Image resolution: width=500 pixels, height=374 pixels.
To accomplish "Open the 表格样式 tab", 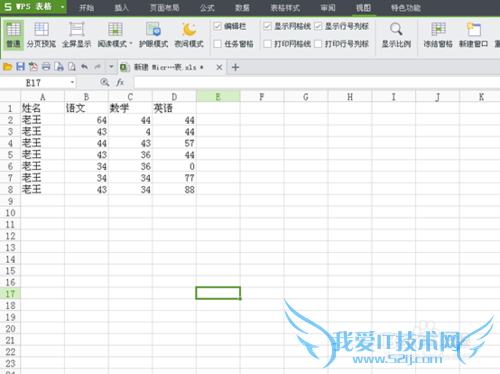I will pos(285,8).
